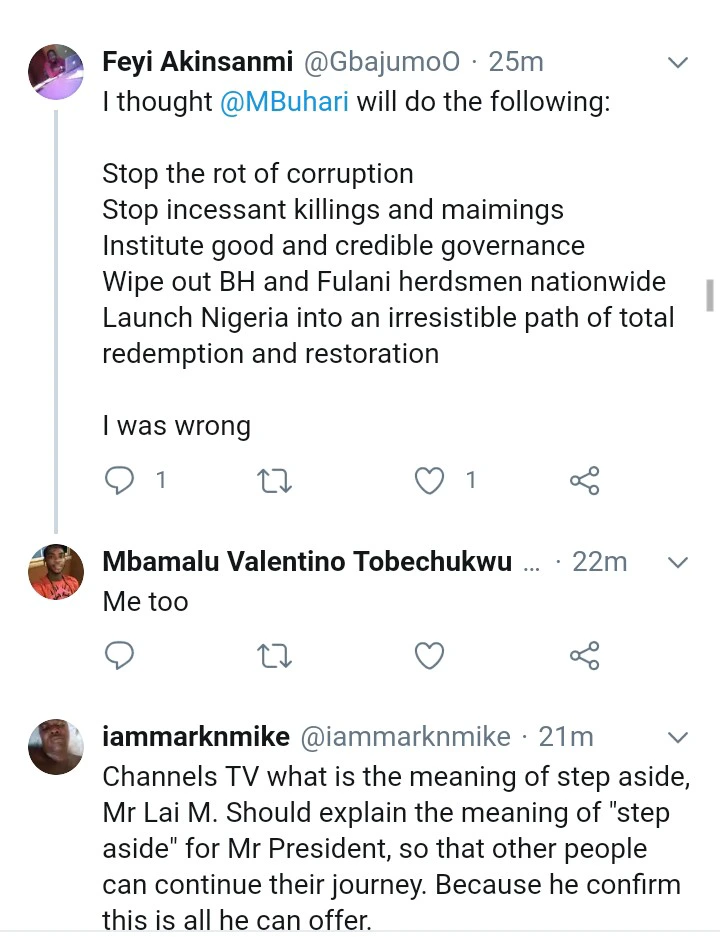Tap iammarknmike's profile avatar

point(56,746)
